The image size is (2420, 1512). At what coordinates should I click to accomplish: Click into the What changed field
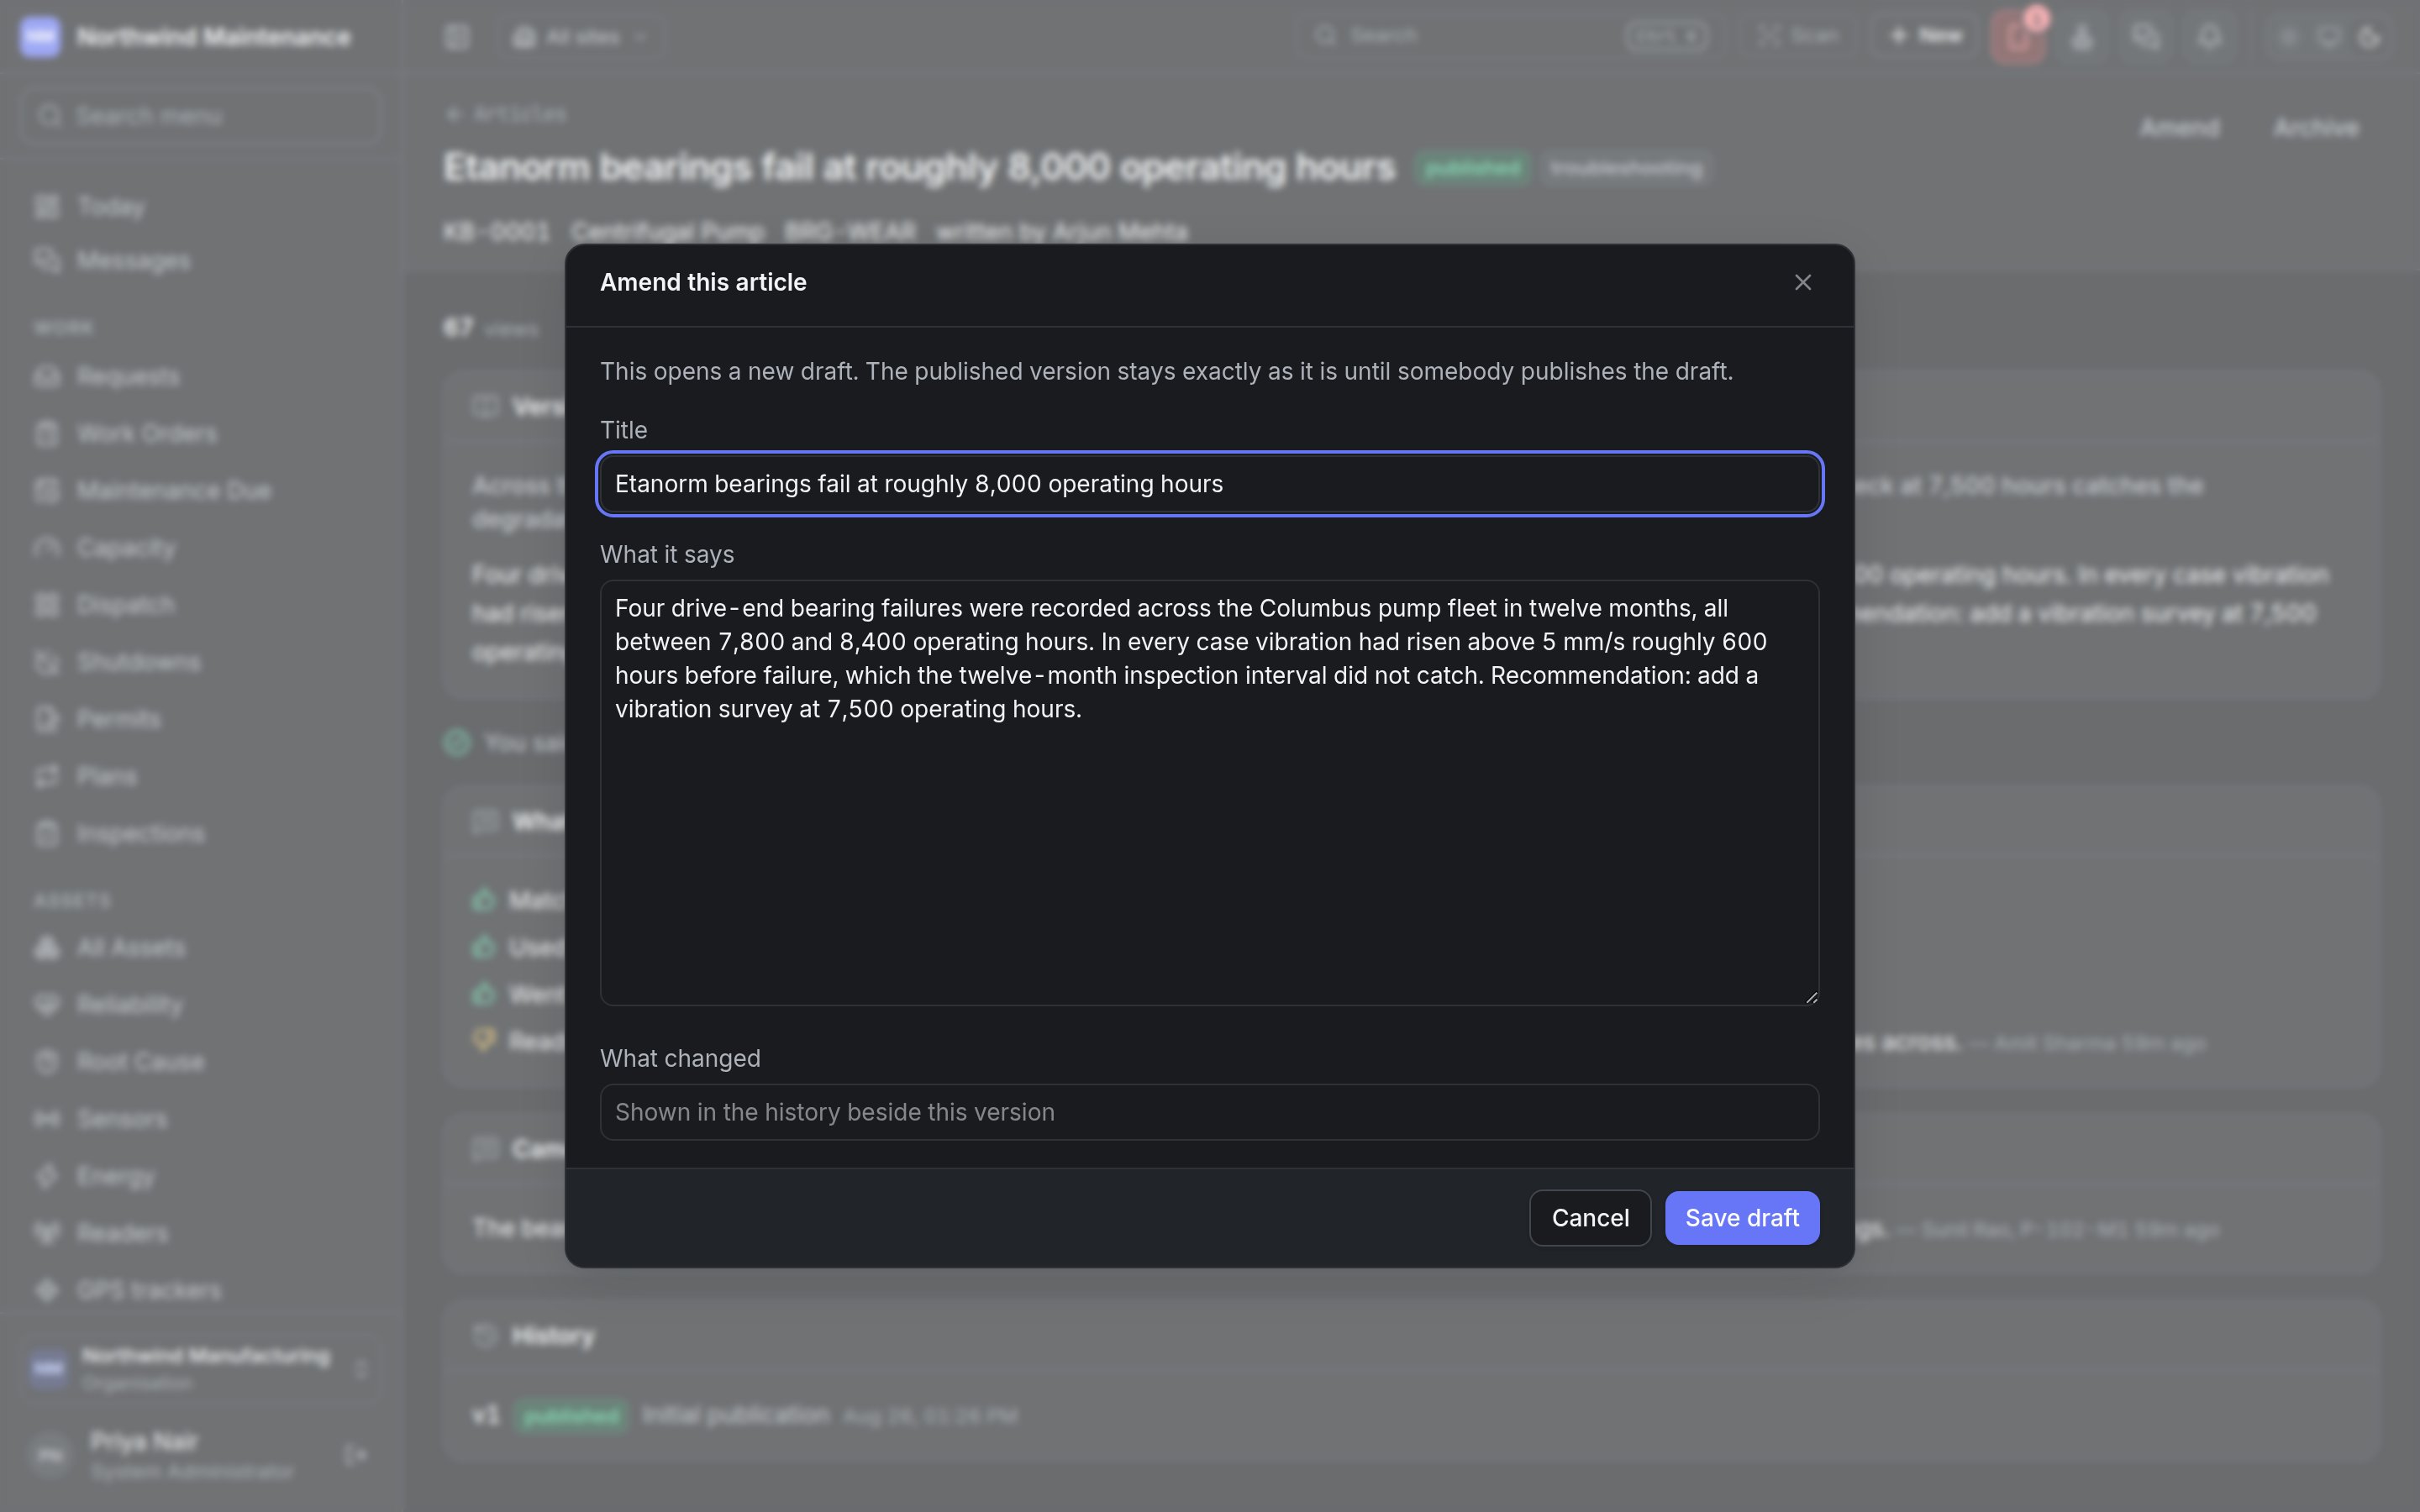[x=1209, y=1112]
